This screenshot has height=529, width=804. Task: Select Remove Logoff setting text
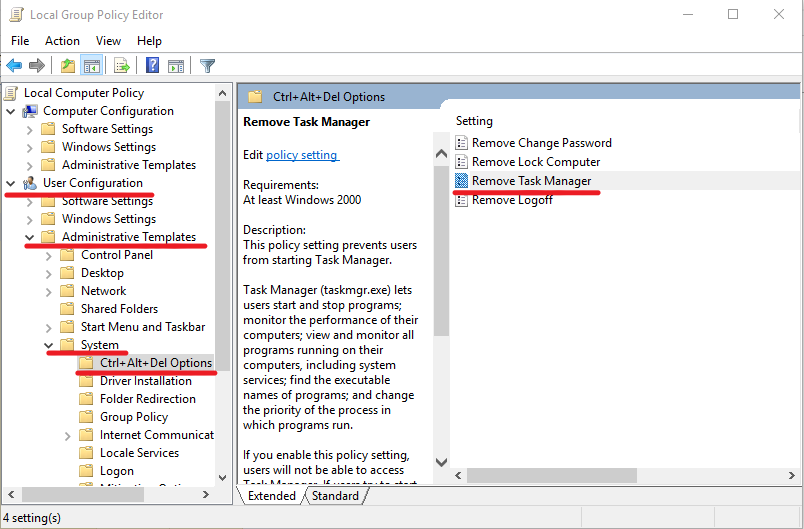[512, 200]
